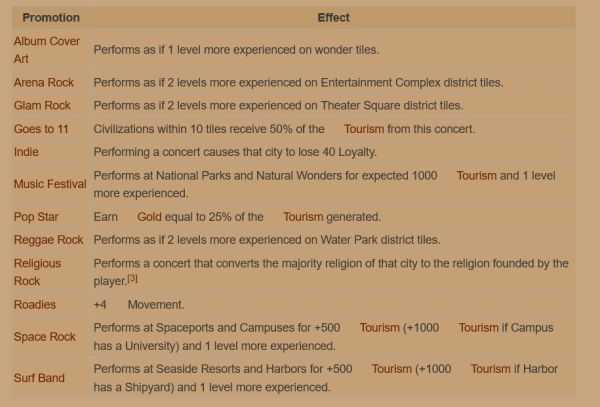This screenshot has height=407, width=600.
Task: Click the Space Rock promotion link
Action: click(44, 337)
